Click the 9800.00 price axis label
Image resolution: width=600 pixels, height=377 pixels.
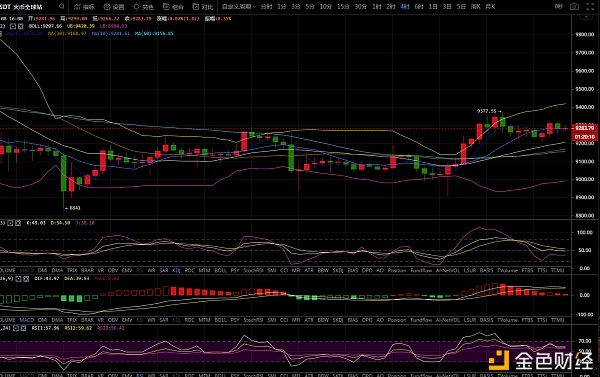585,34
